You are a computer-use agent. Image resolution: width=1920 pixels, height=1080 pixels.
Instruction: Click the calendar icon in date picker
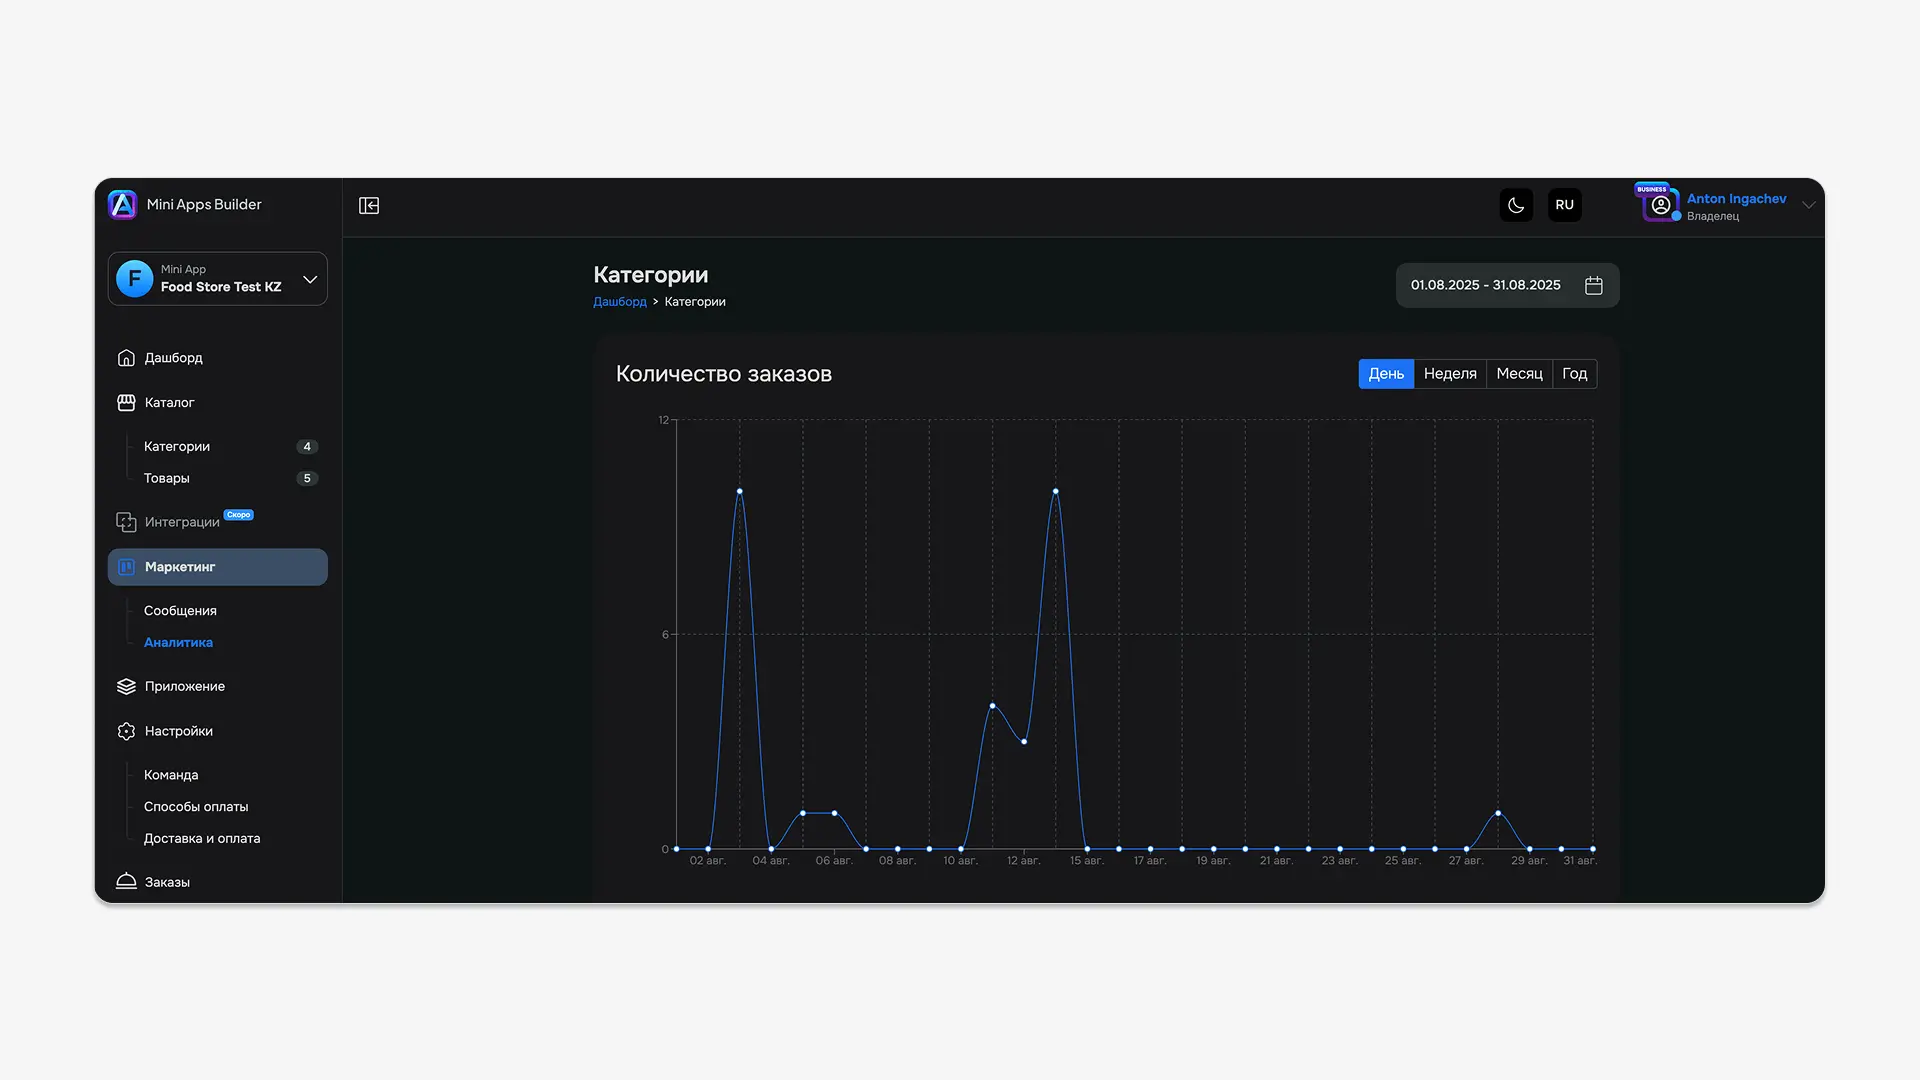pyautogui.click(x=1594, y=286)
